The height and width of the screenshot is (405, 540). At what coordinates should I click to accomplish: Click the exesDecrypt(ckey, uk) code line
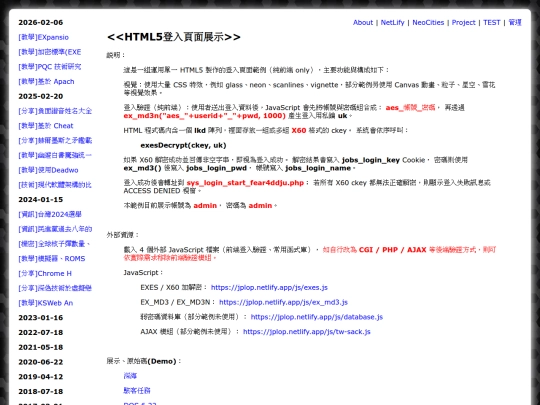(183, 145)
